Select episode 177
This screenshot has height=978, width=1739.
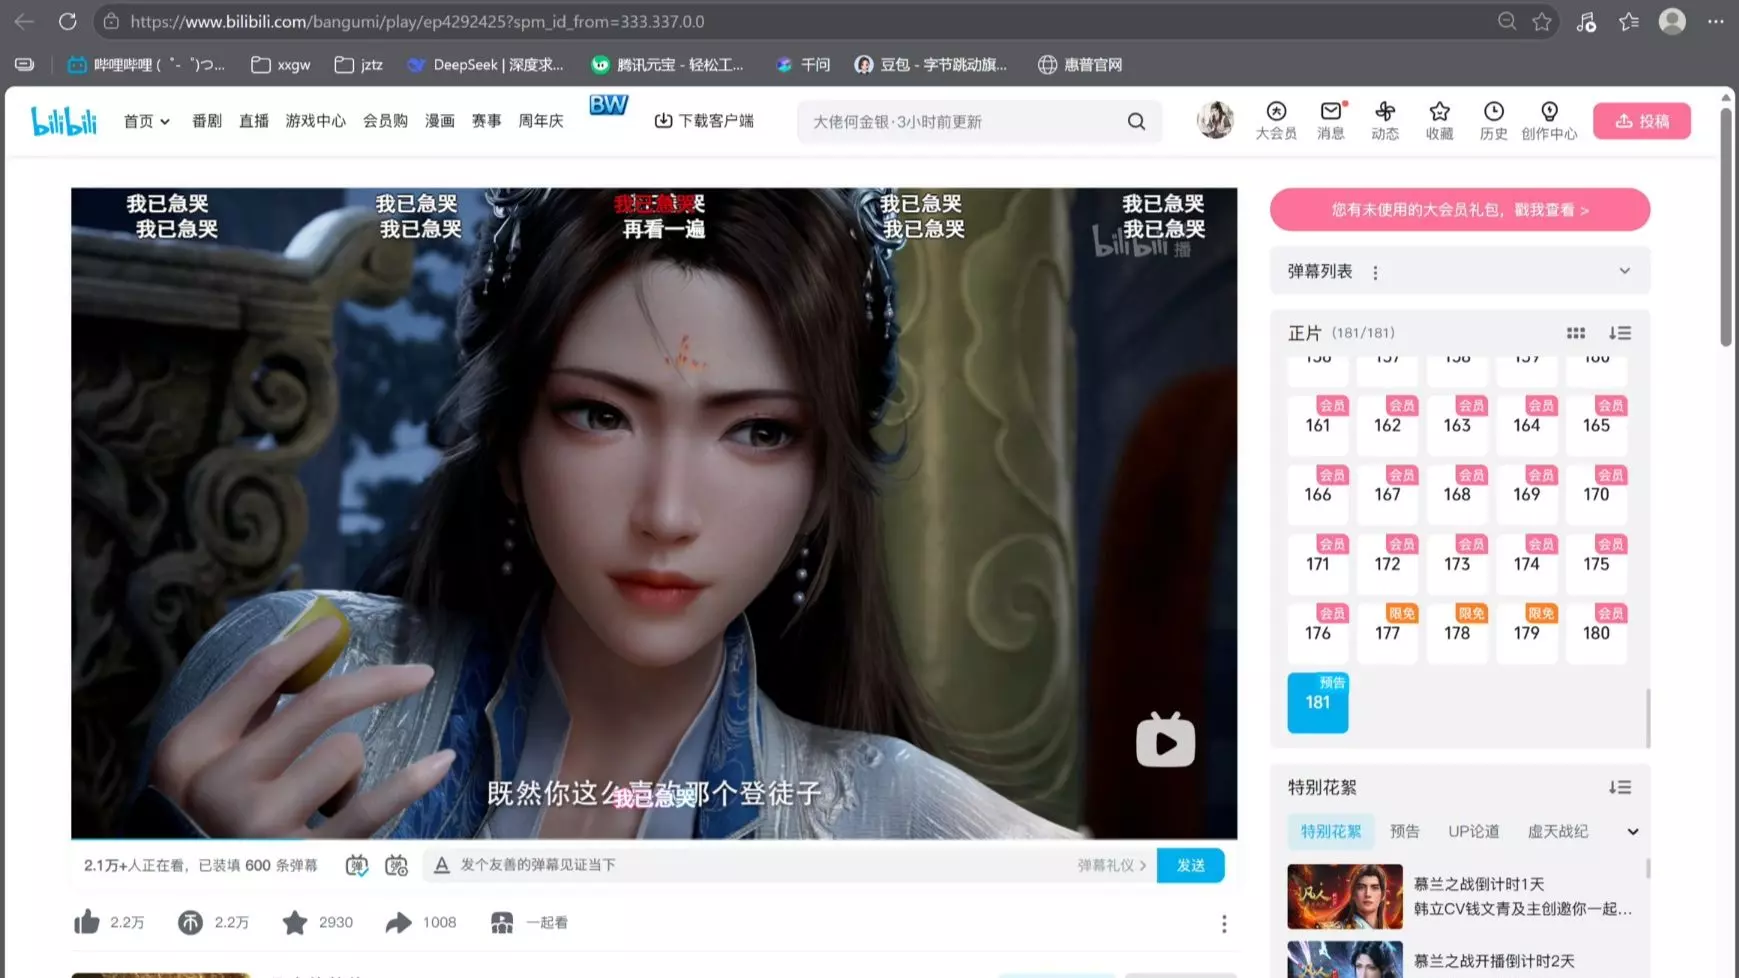[x=1388, y=633]
